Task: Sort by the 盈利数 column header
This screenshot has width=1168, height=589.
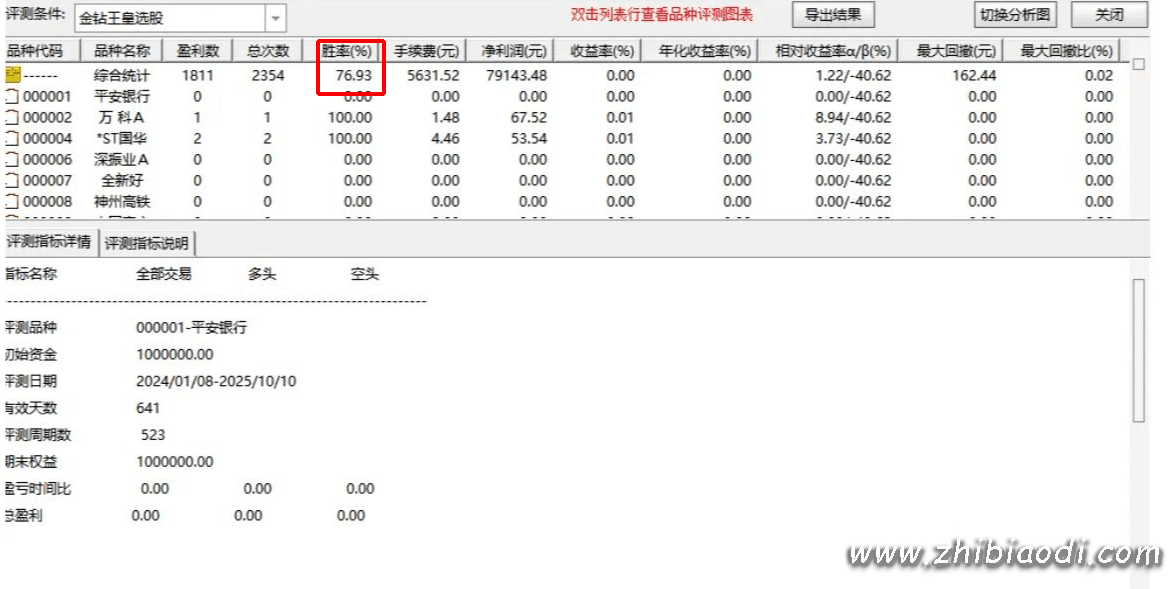Action: (198, 51)
